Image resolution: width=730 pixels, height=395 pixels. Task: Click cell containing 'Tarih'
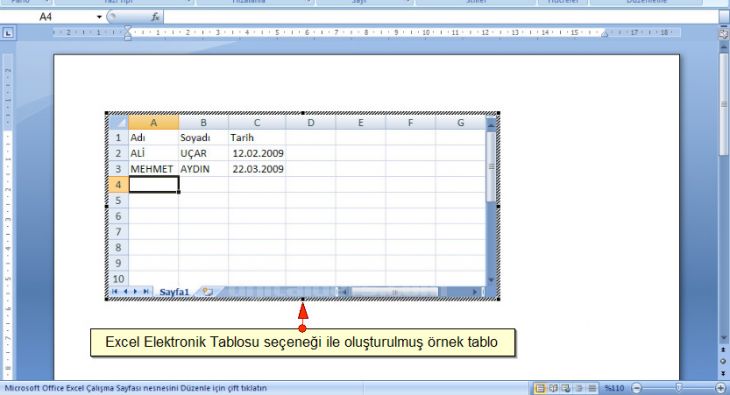[x=257, y=137]
